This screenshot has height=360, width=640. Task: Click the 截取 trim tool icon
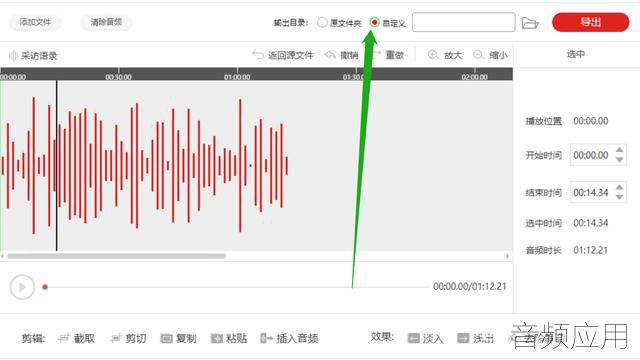point(64,338)
